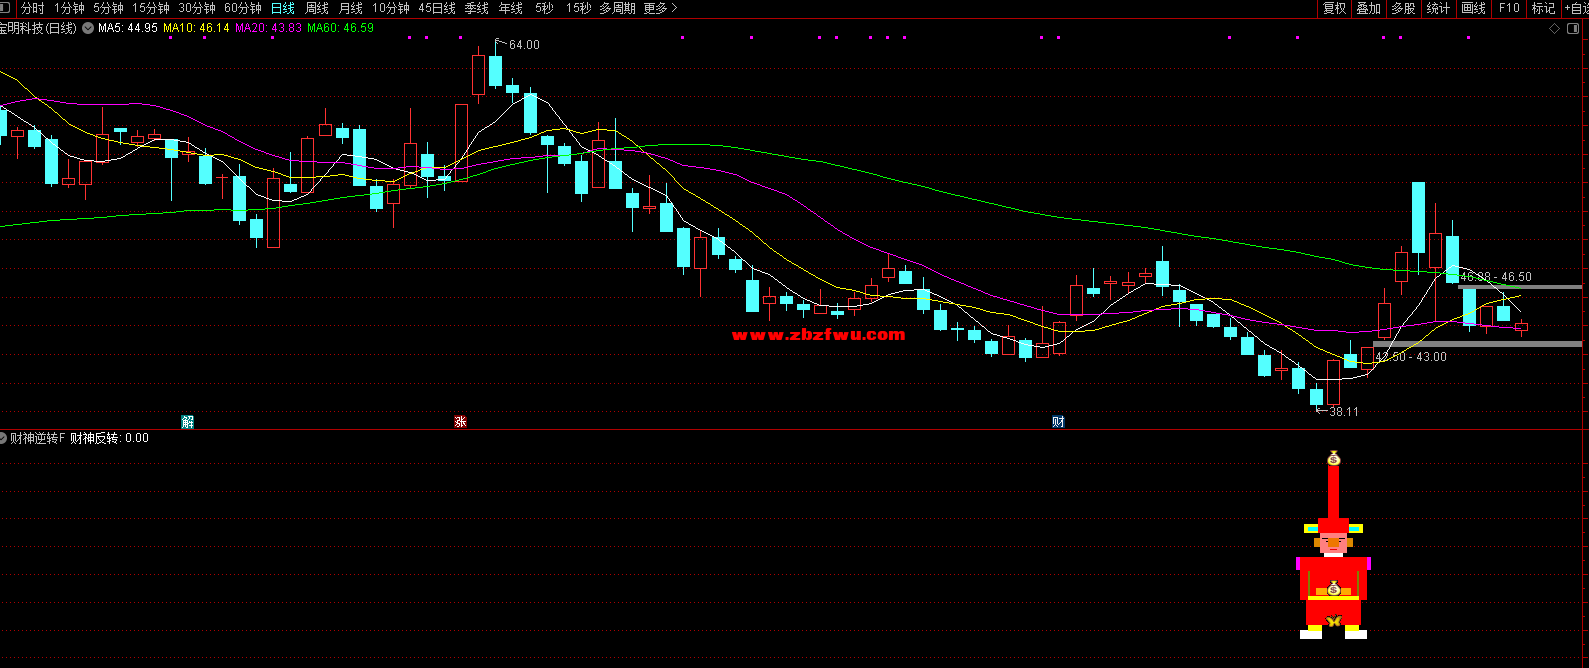Select the 1分钟 period tab

pos(69,8)
